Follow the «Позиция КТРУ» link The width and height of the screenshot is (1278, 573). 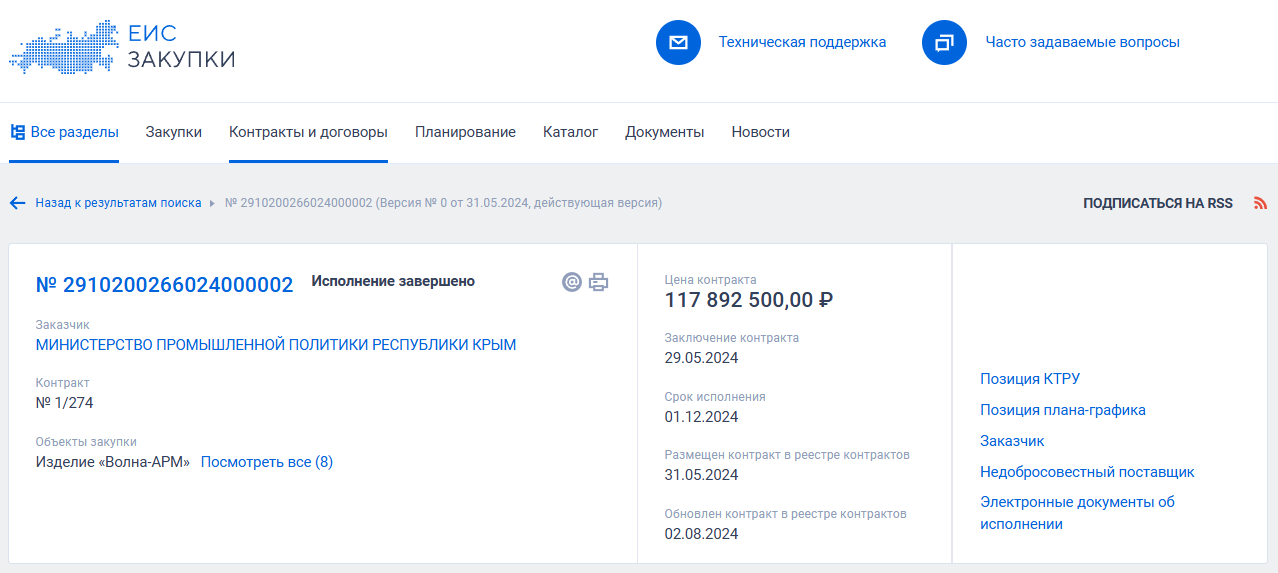click(x=1030, y=379)
